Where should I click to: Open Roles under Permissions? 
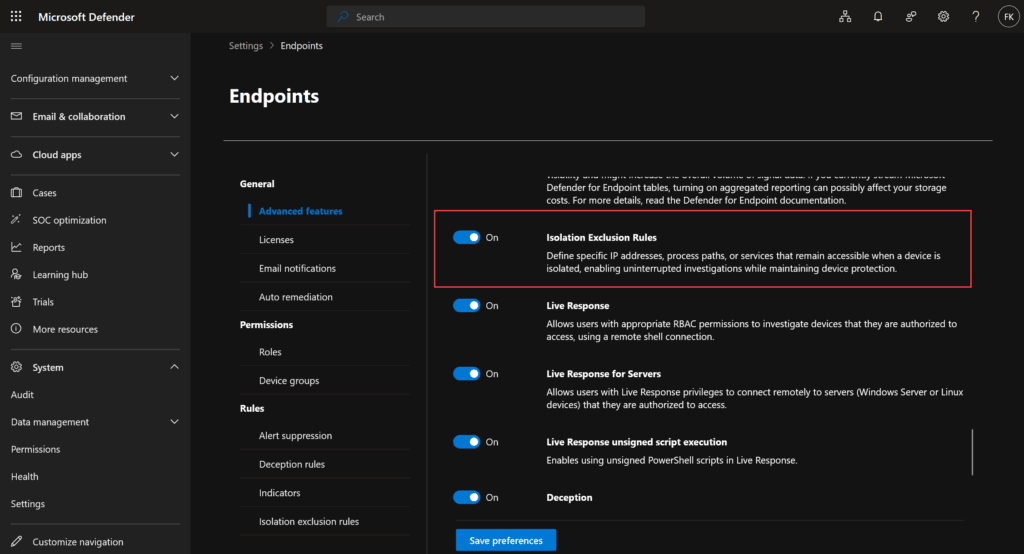tap(270, 352)
